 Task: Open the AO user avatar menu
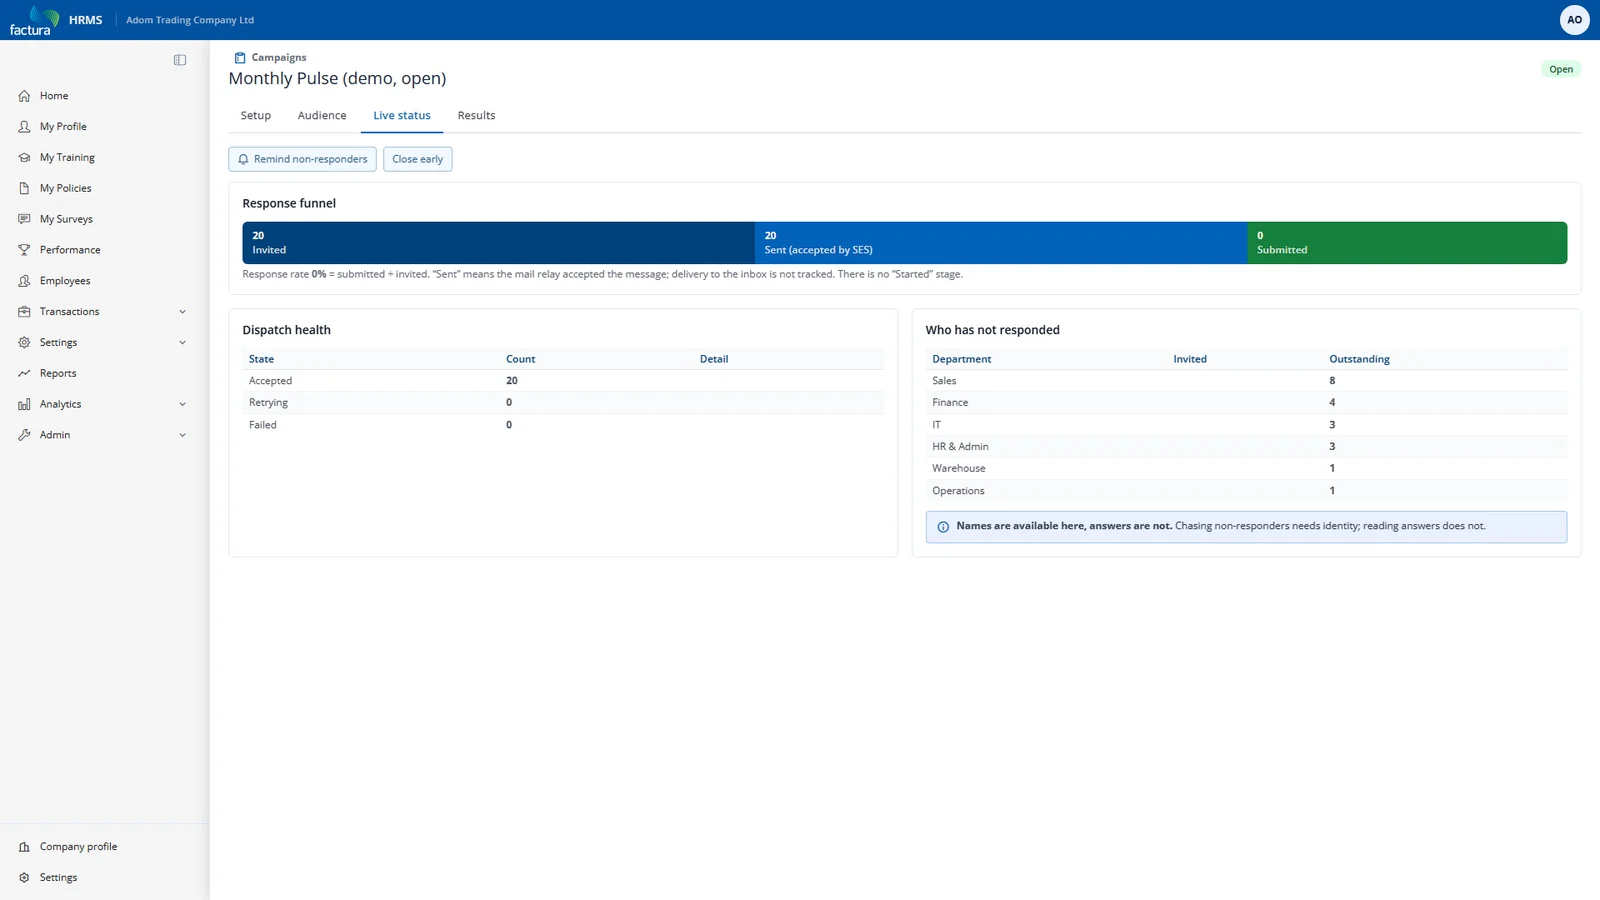pyautogui.click(x=1574, y=20)
